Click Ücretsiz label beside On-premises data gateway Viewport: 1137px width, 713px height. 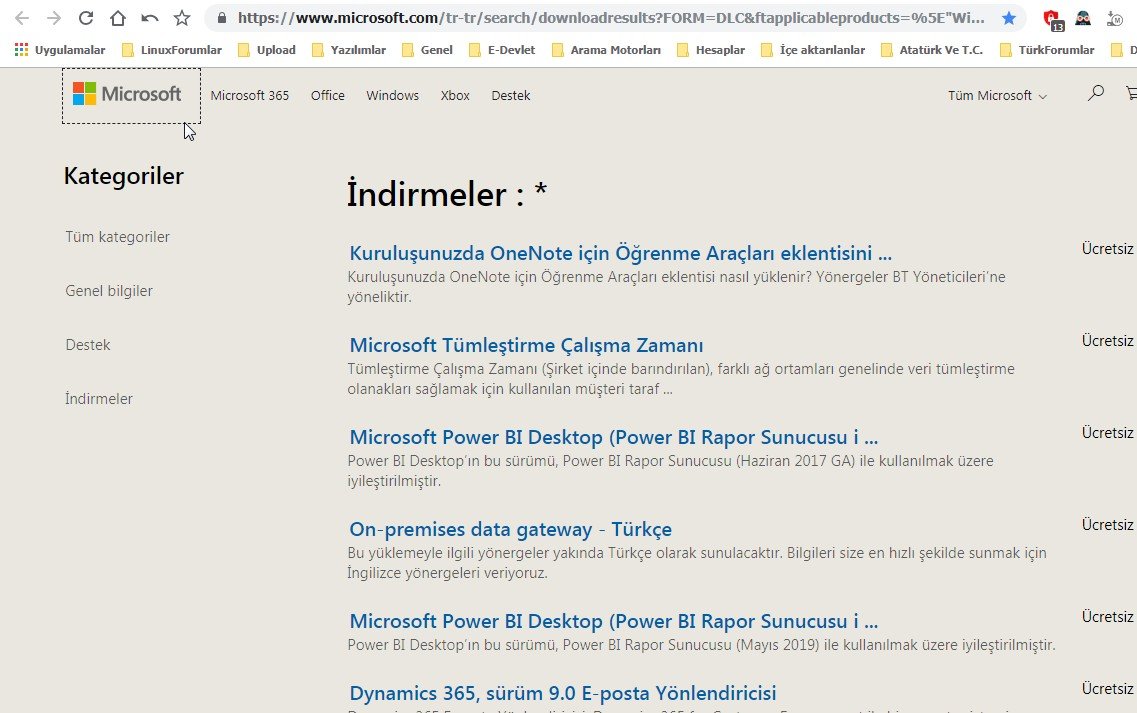click(1107, 525)
